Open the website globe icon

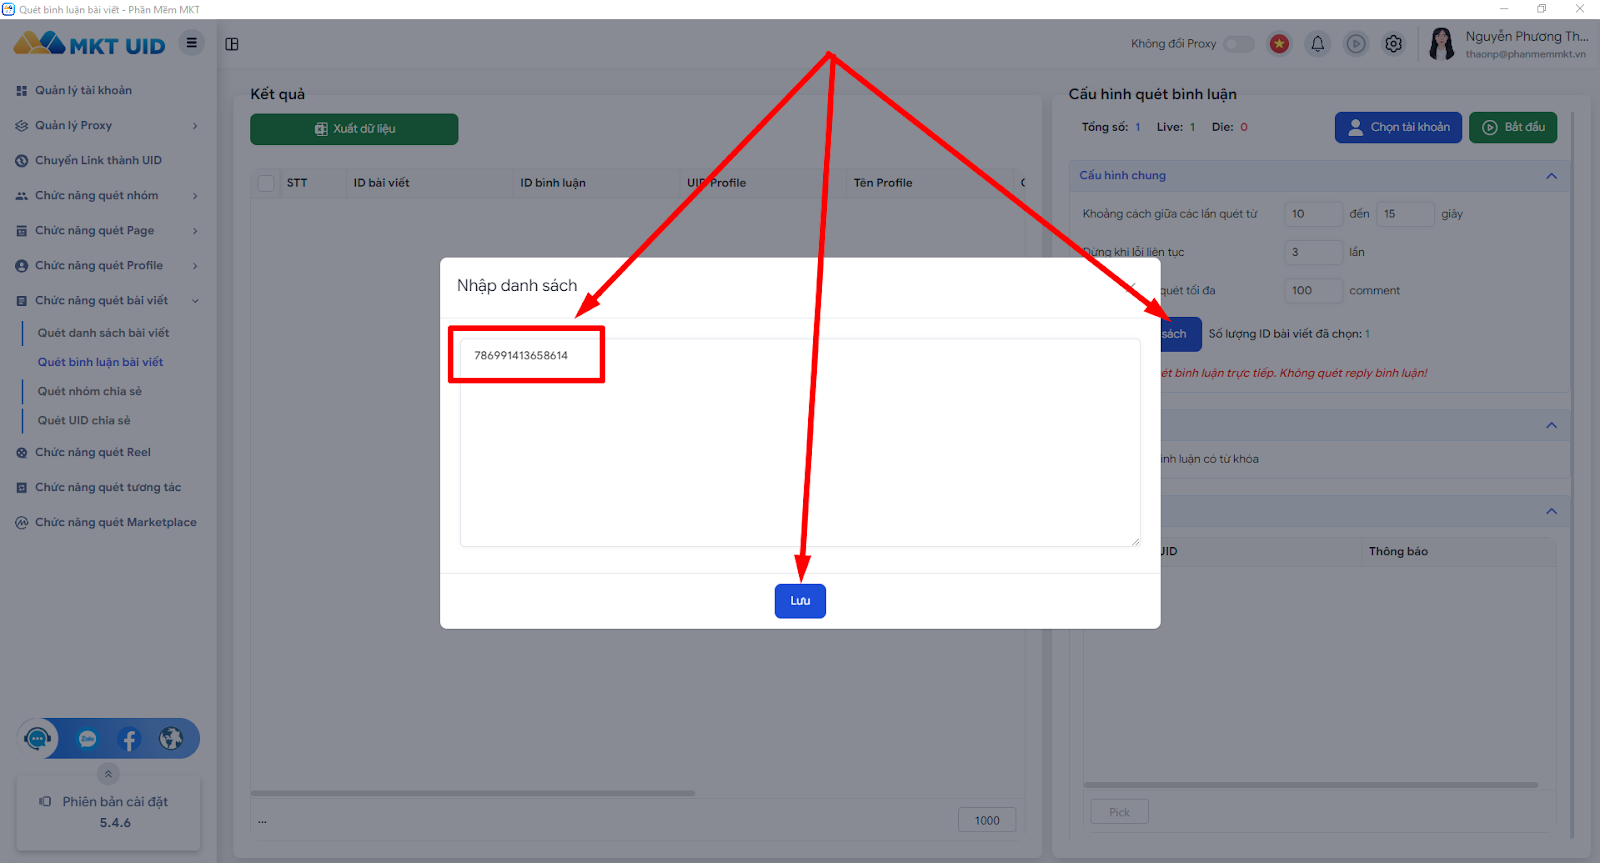click(x=171, y=739)
